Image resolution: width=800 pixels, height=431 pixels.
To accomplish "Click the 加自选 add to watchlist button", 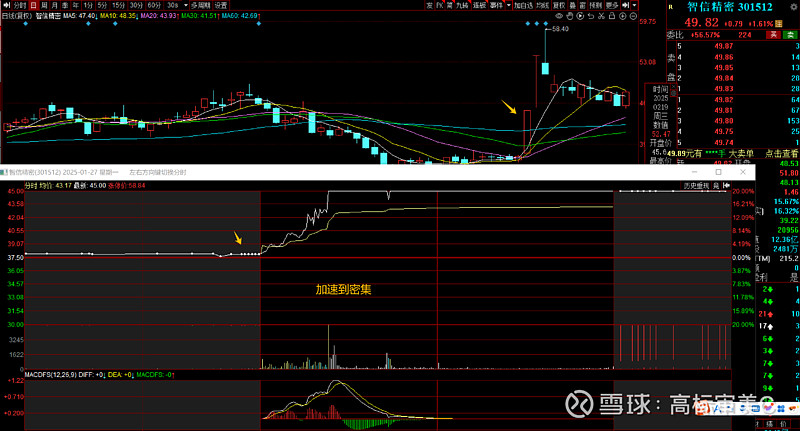I will 524,5.
